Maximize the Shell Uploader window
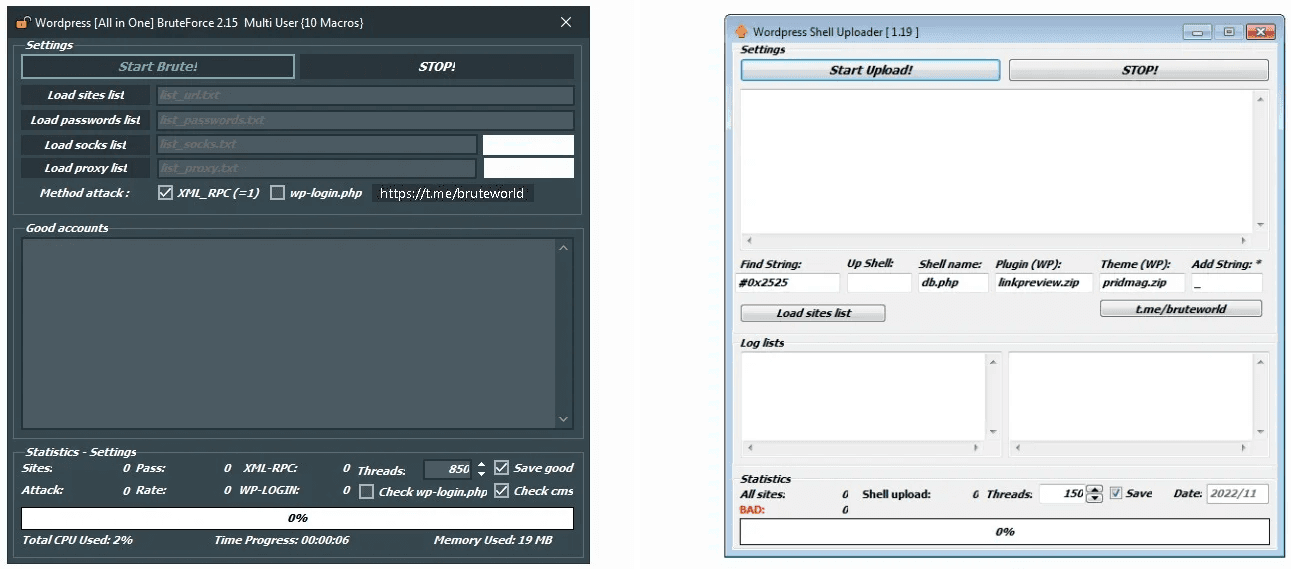The image size is (1291, 569). coord(1229,32)
